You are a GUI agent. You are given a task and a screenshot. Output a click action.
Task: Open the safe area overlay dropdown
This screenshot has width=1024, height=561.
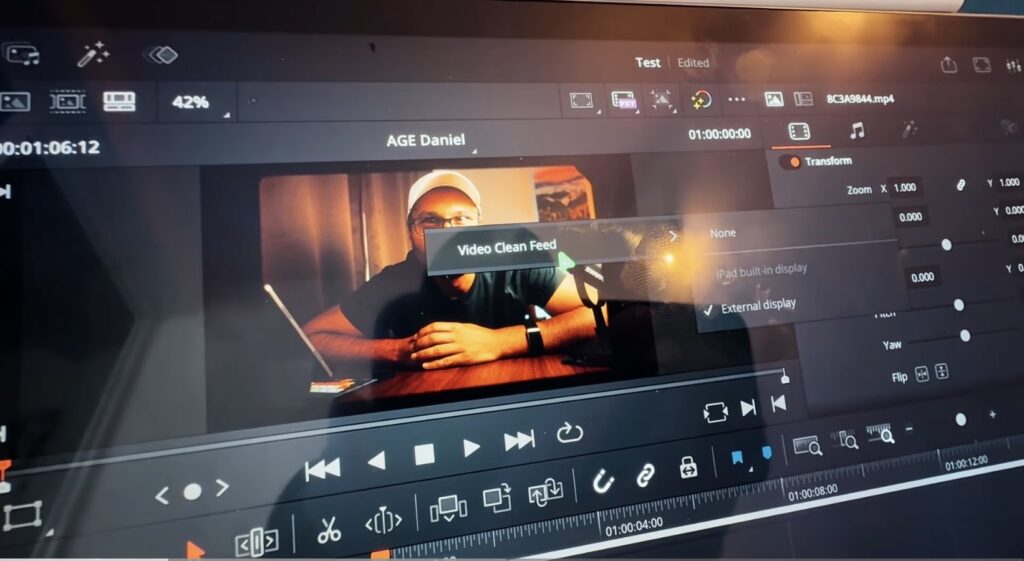point(585,101)
